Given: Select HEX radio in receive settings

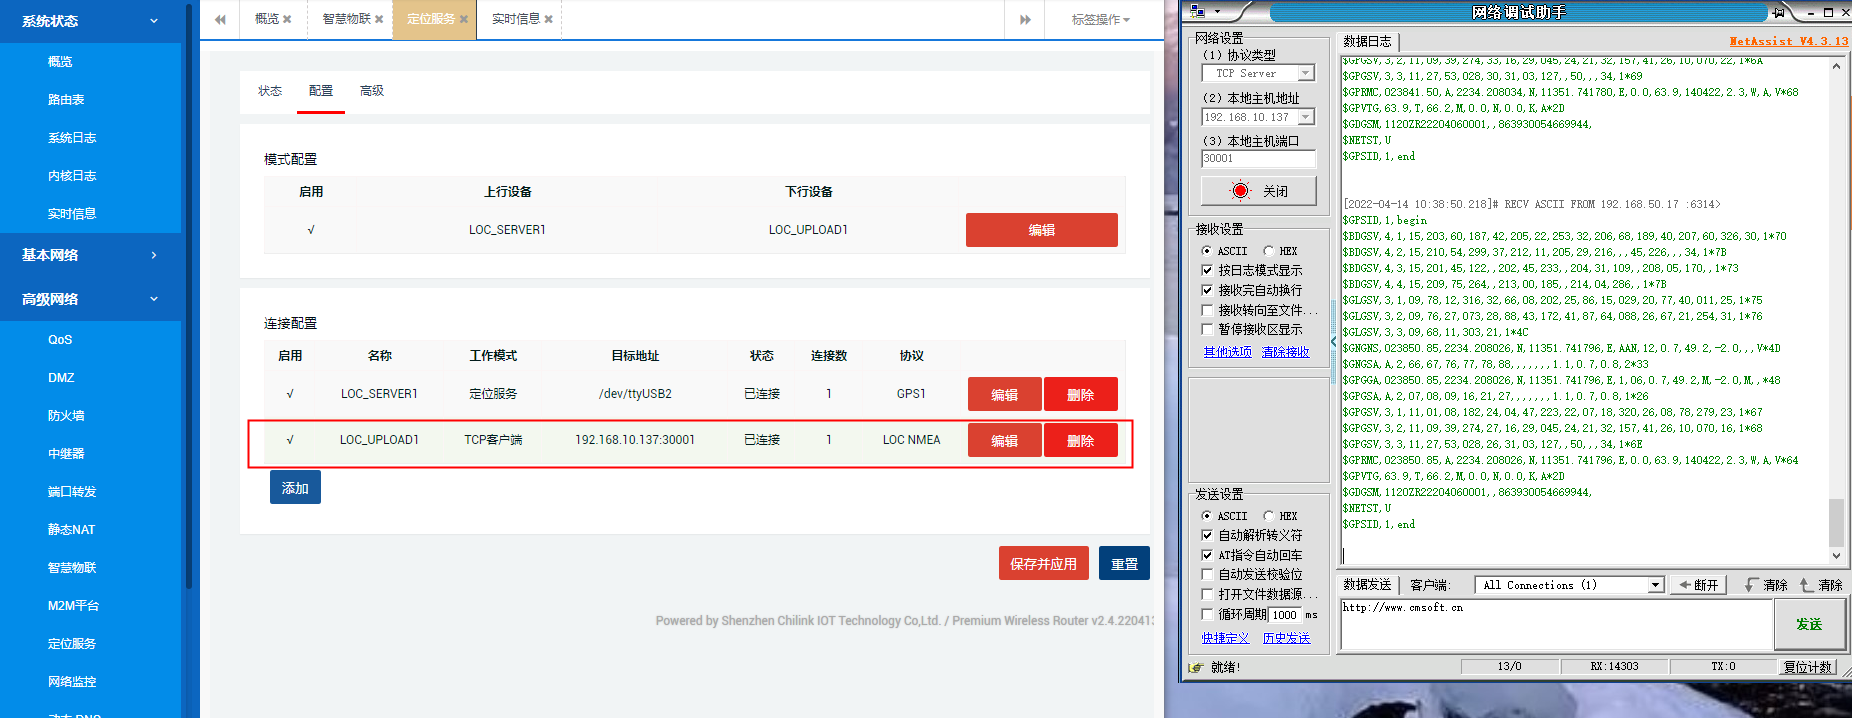Looking at the screenshot, I should tap(1268, 251).
